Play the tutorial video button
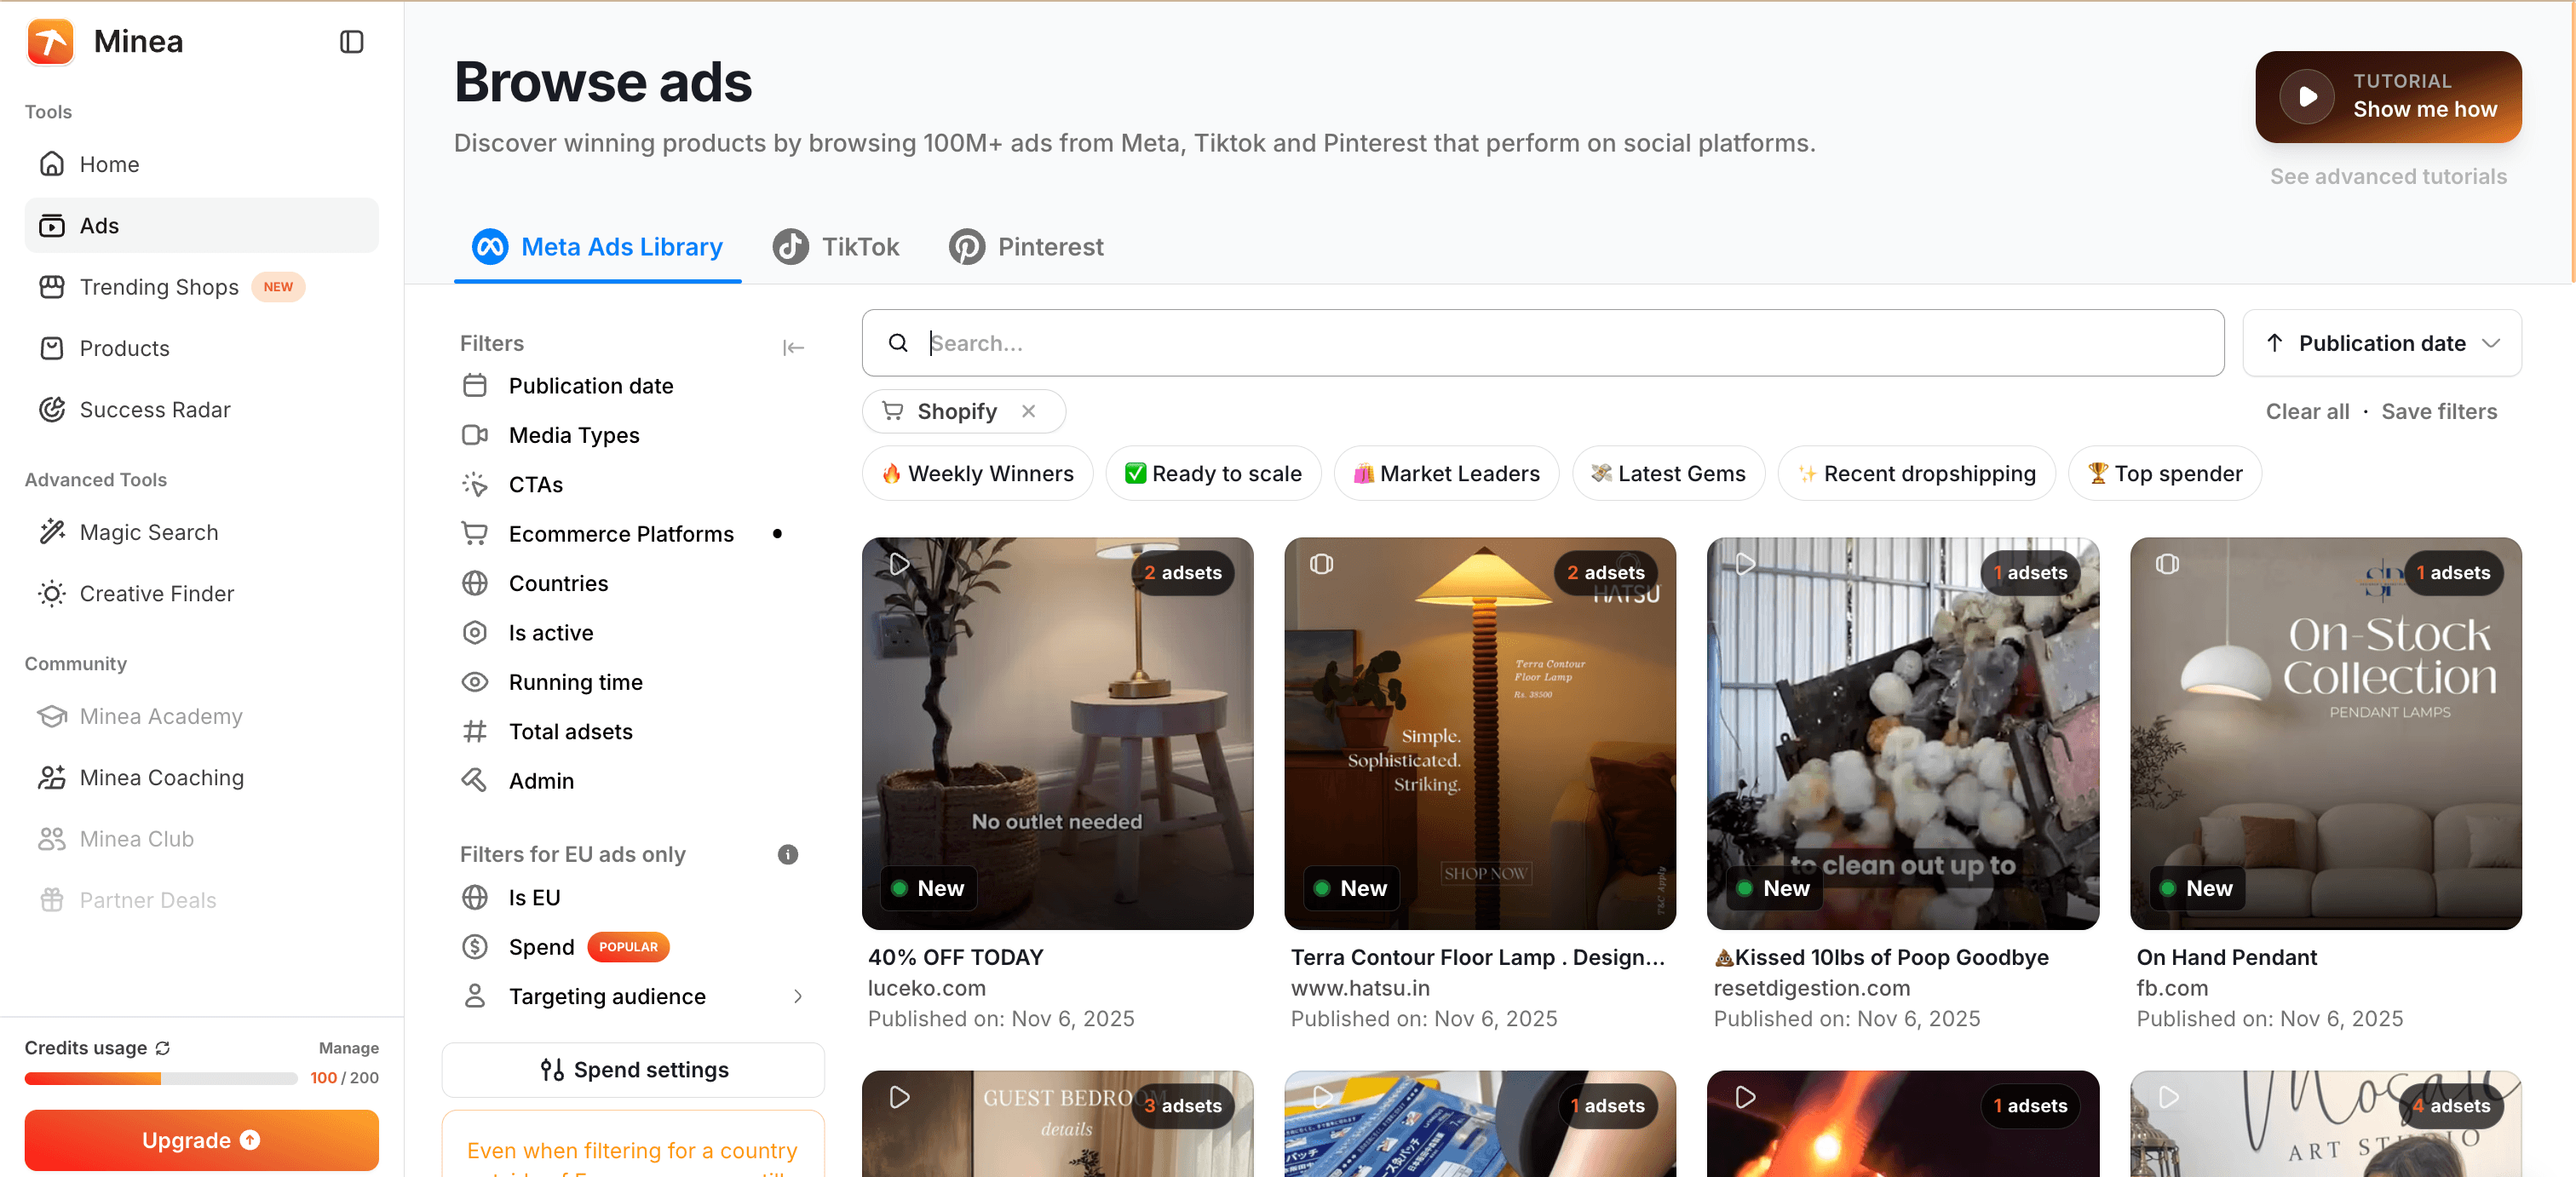The width and height of the screenshot is (2576, 1177). click(2307, 96)
